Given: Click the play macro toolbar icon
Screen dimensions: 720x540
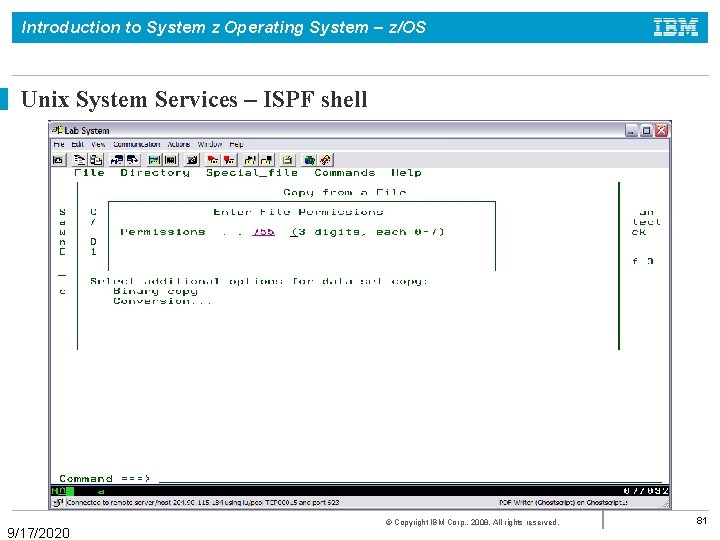Looking at the screenshot, I should pos(250,160).
